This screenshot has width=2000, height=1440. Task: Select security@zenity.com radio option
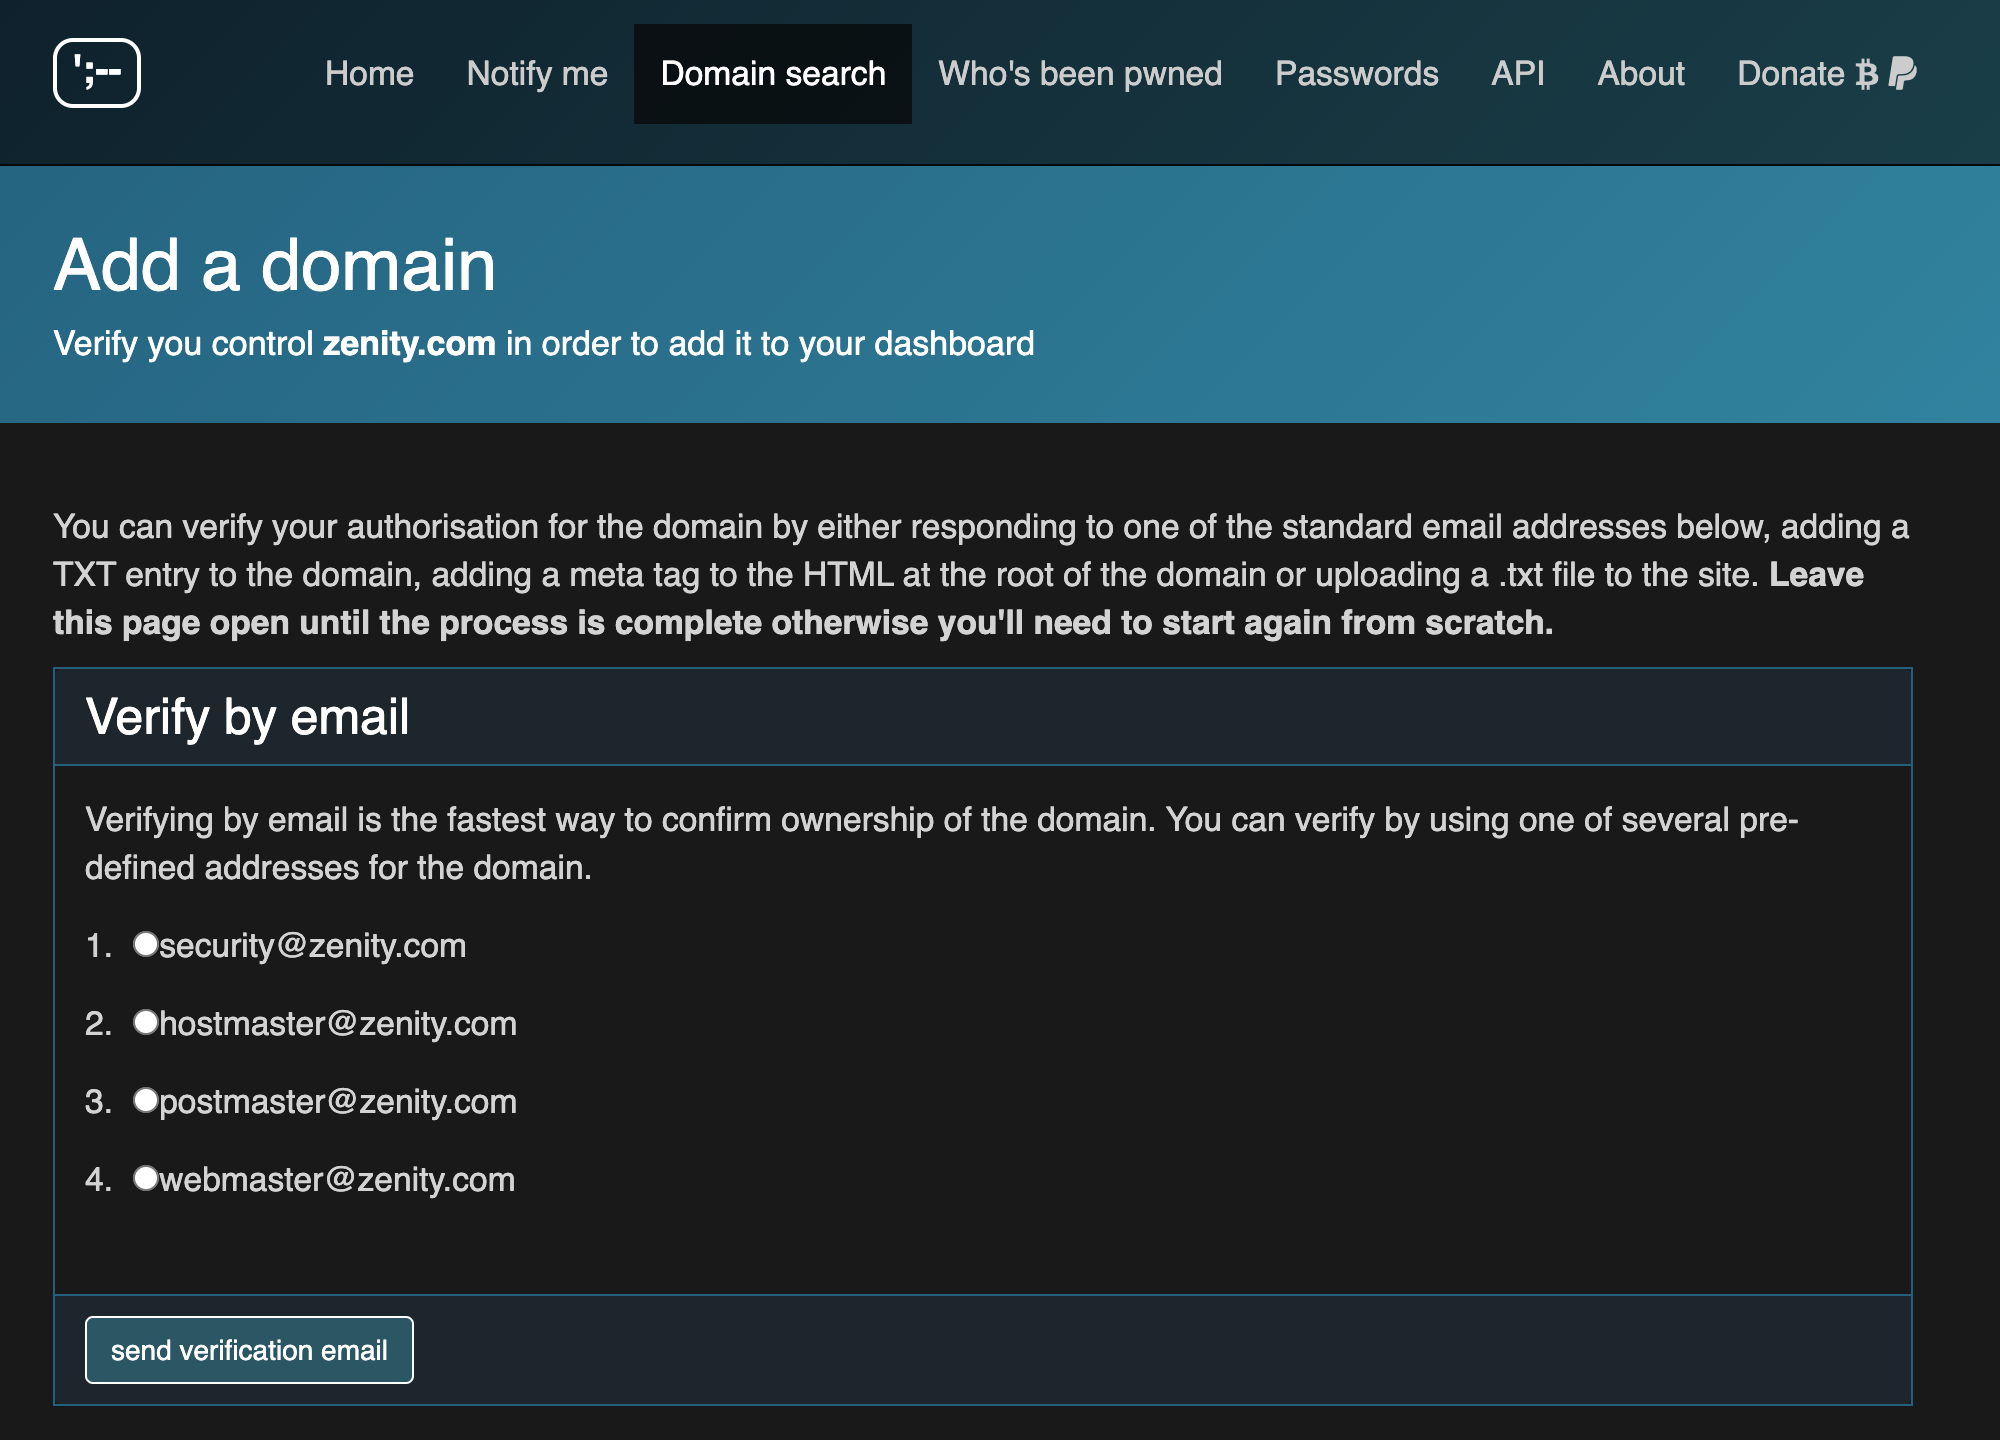click(146, 944)
